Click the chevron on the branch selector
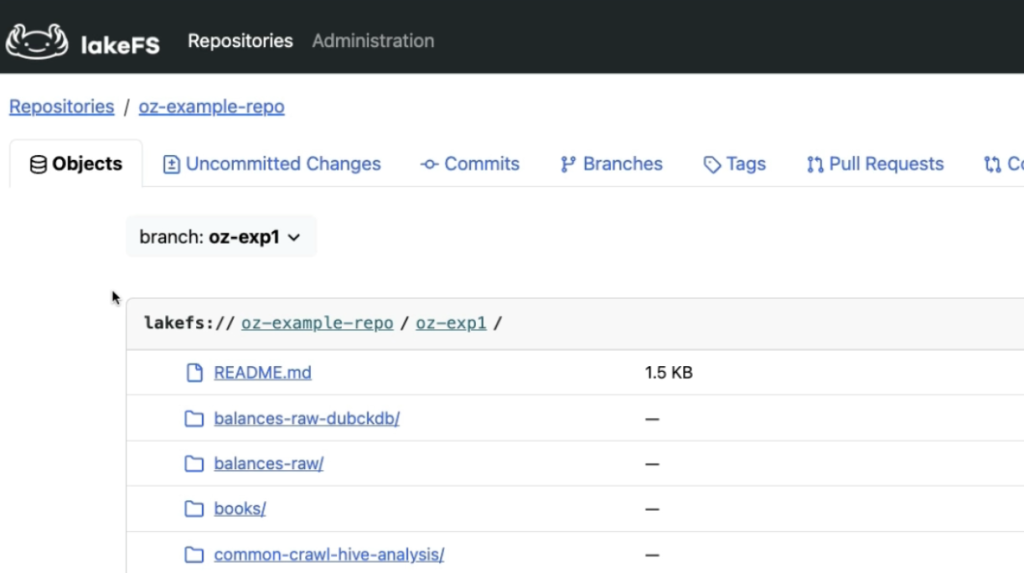Screen dimensions: 1024x573 pos(294,238)
